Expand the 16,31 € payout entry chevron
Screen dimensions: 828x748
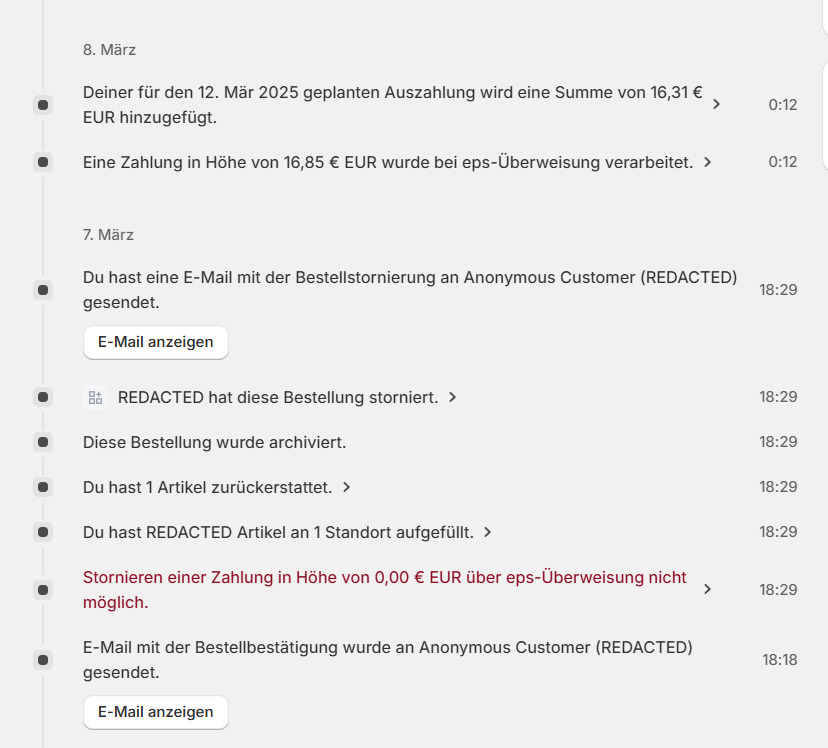[716, 104]
